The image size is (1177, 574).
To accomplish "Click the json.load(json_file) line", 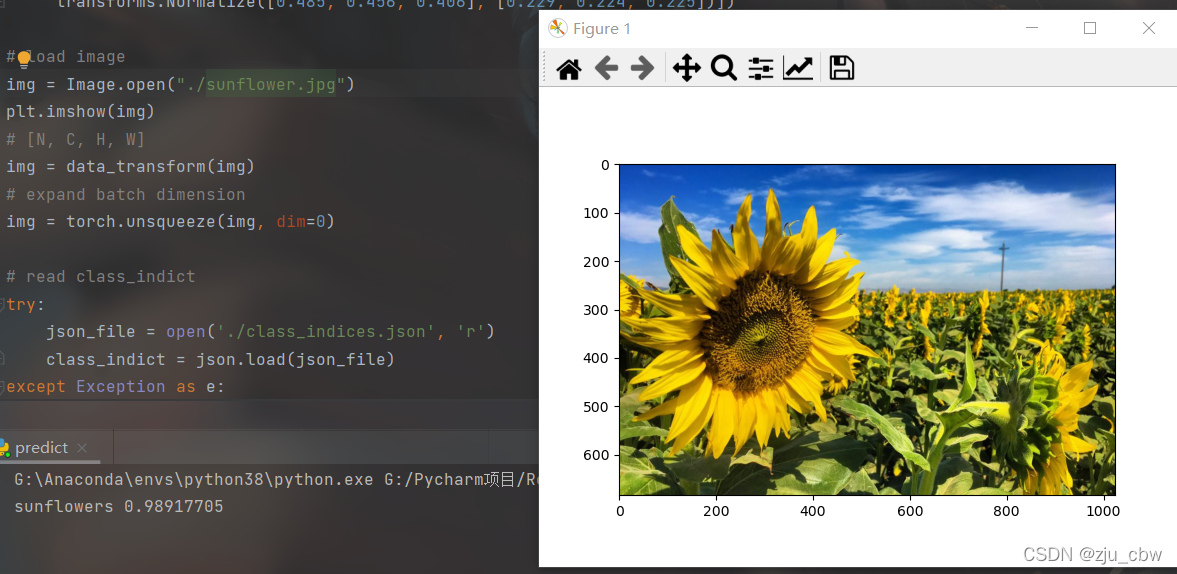I will [221, 359].
